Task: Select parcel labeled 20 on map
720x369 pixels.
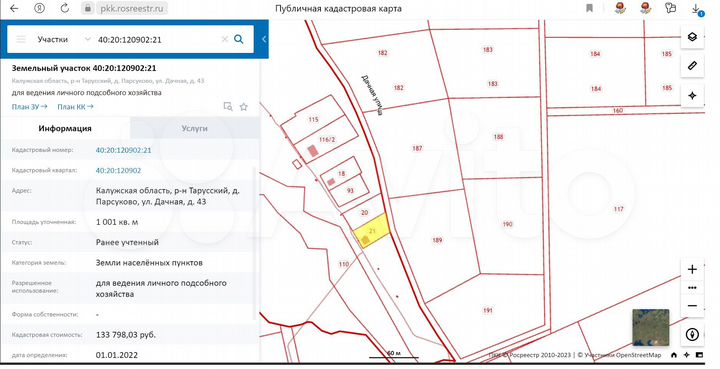Action: click(x=364, y=212)
